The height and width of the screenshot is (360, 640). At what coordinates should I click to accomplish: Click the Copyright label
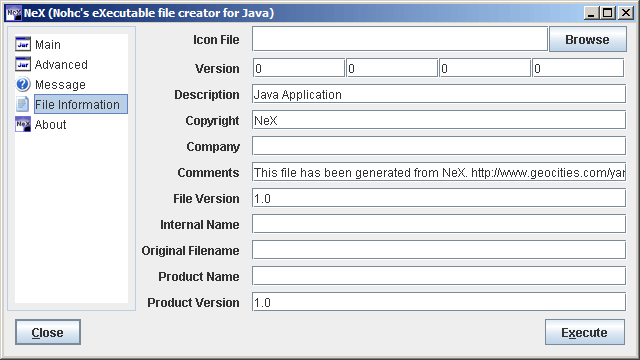click(x=212, y=121)
